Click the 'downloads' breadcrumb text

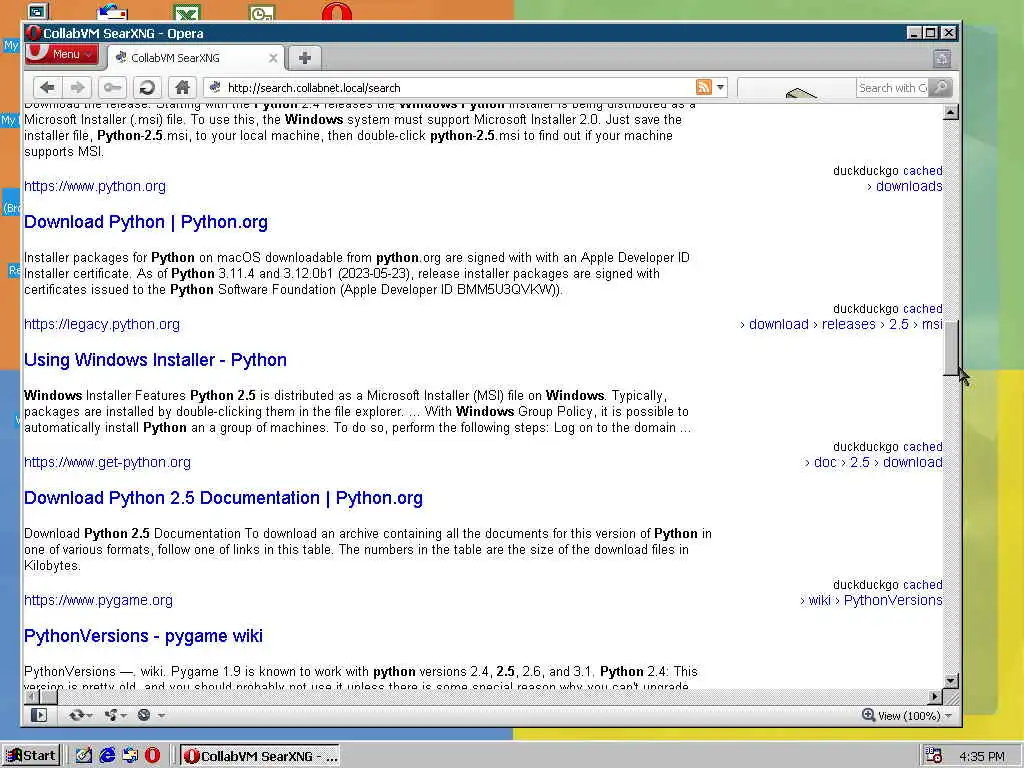[x=909, y=186]
